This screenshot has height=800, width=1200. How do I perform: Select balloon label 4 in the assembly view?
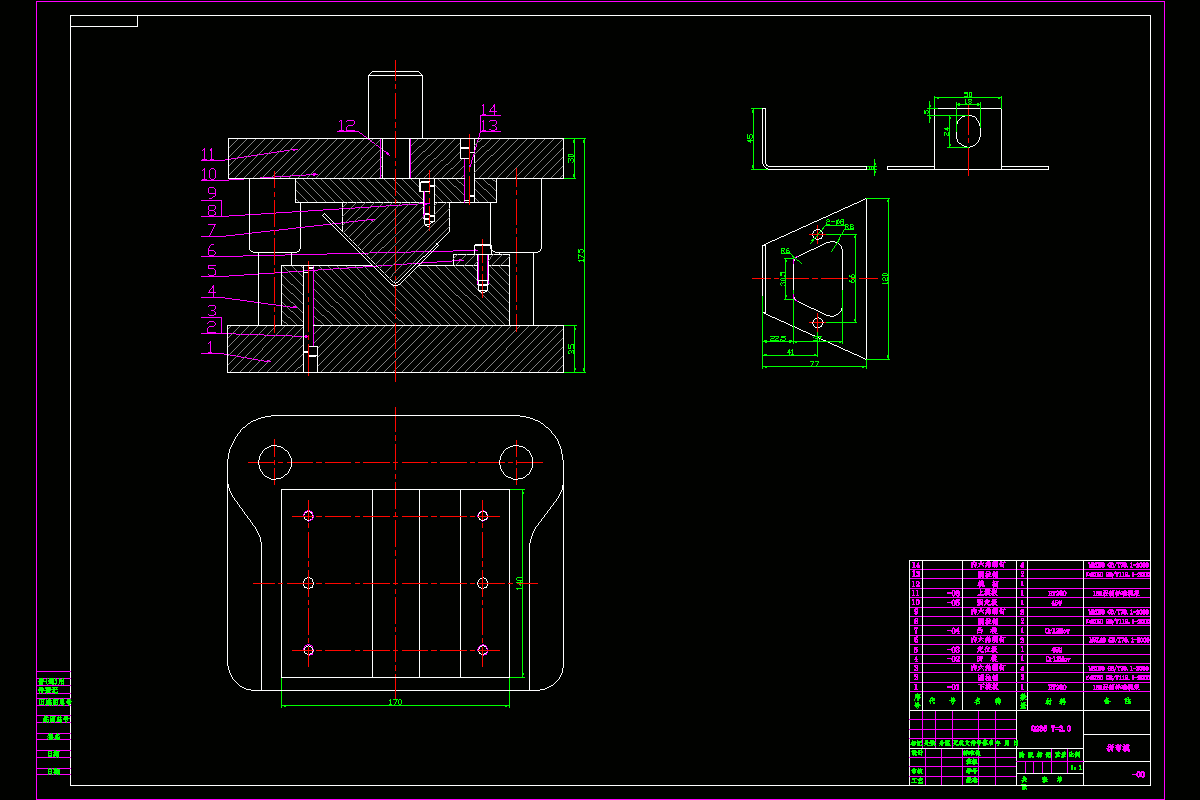point(212,292)
